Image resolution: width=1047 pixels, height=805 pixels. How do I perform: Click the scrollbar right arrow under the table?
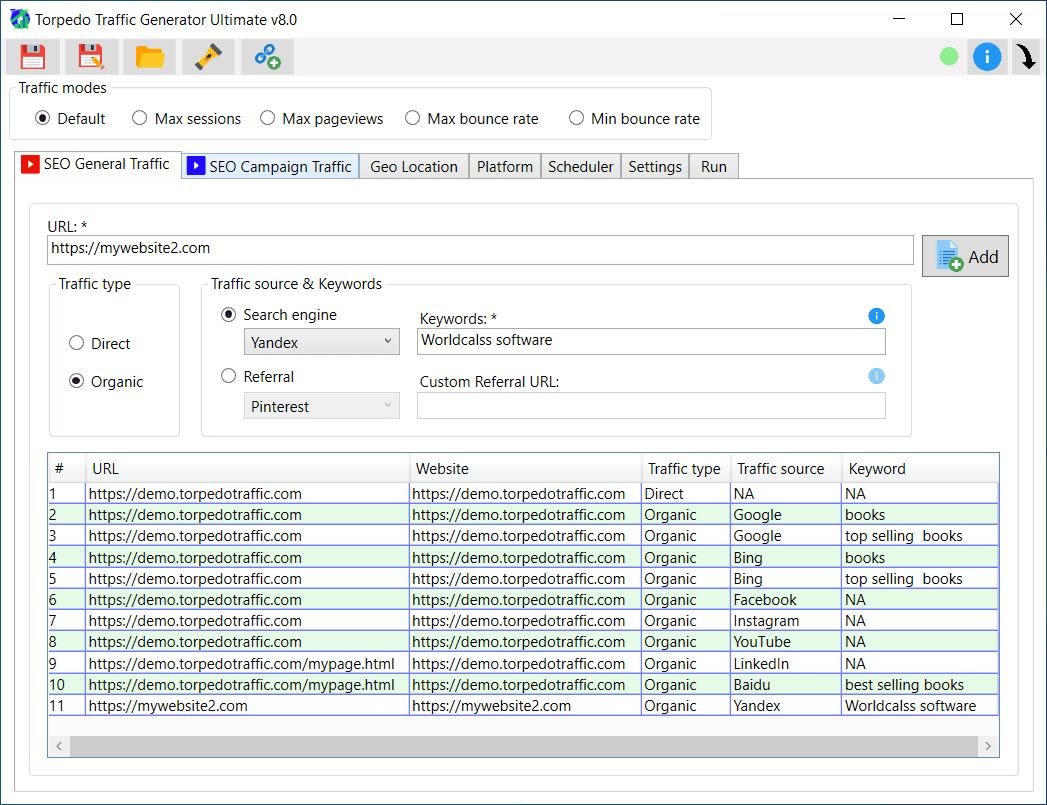point(988,746)
